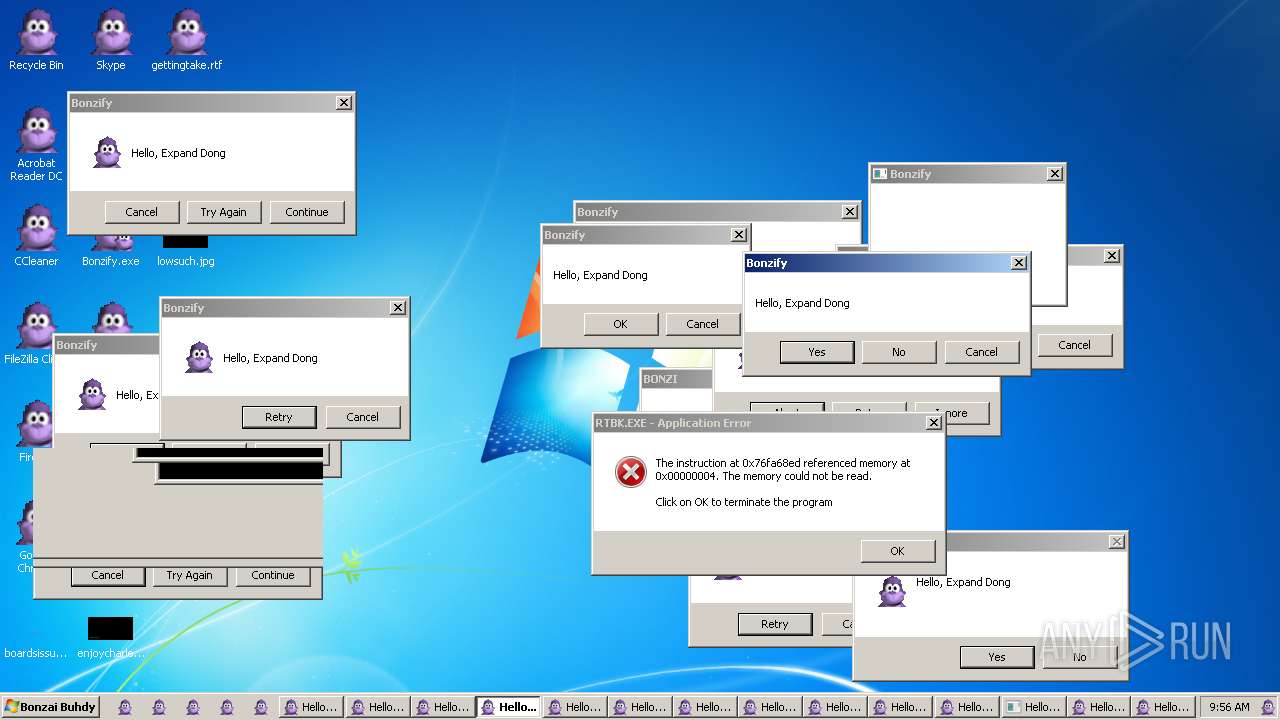
Task: Open the Recycle Bin desktop icon
Action: coord(36,41)
